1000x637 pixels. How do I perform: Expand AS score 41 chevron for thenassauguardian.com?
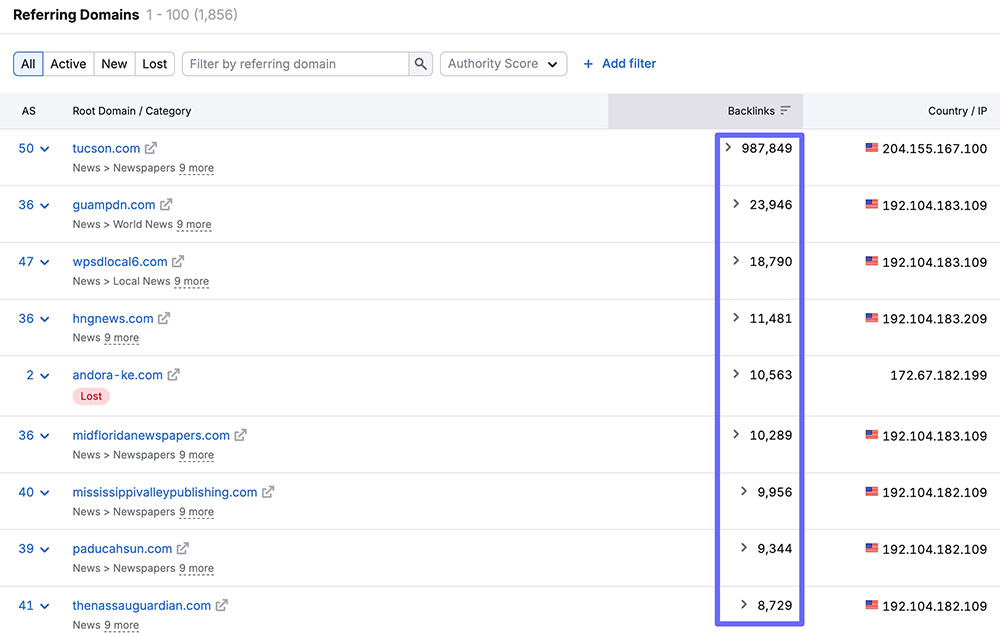point(45,606)
